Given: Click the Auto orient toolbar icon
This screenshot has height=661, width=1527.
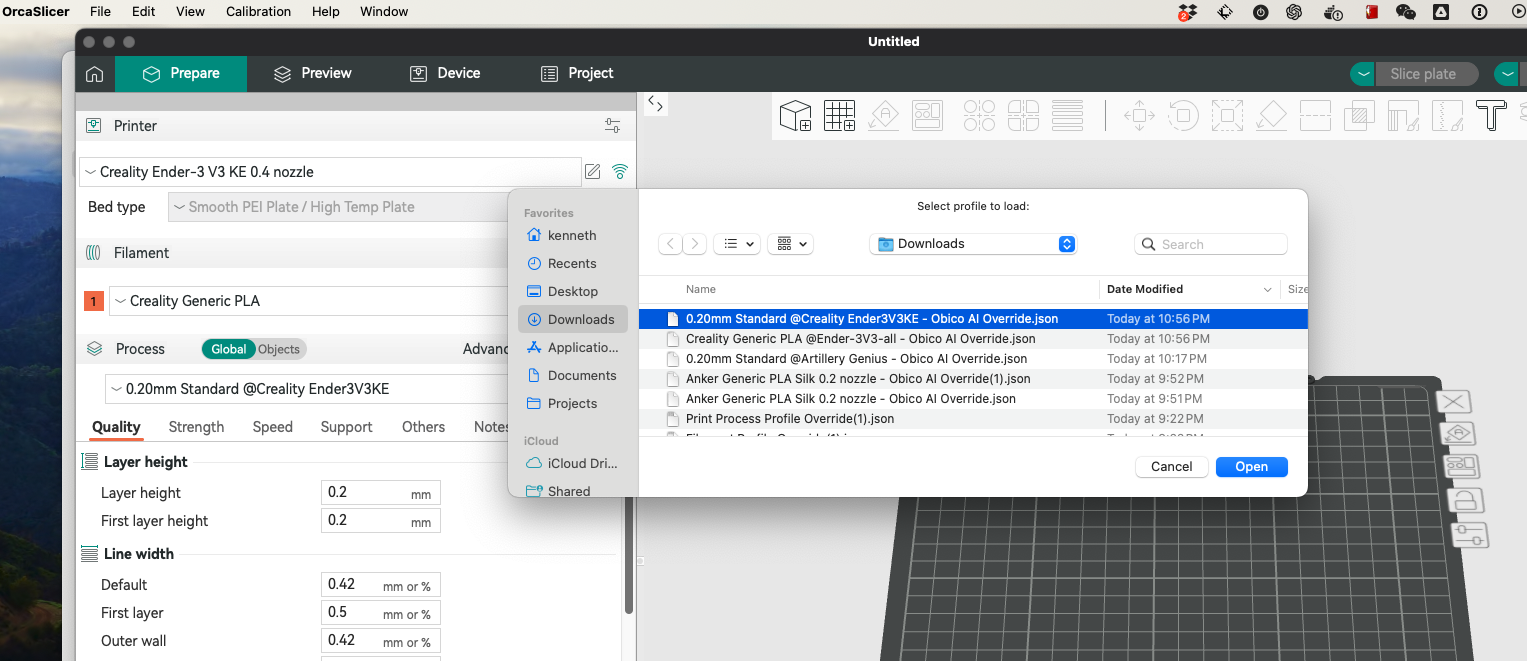Looking at the screenshot, I should pyautogui.click(x=884, y=116).
